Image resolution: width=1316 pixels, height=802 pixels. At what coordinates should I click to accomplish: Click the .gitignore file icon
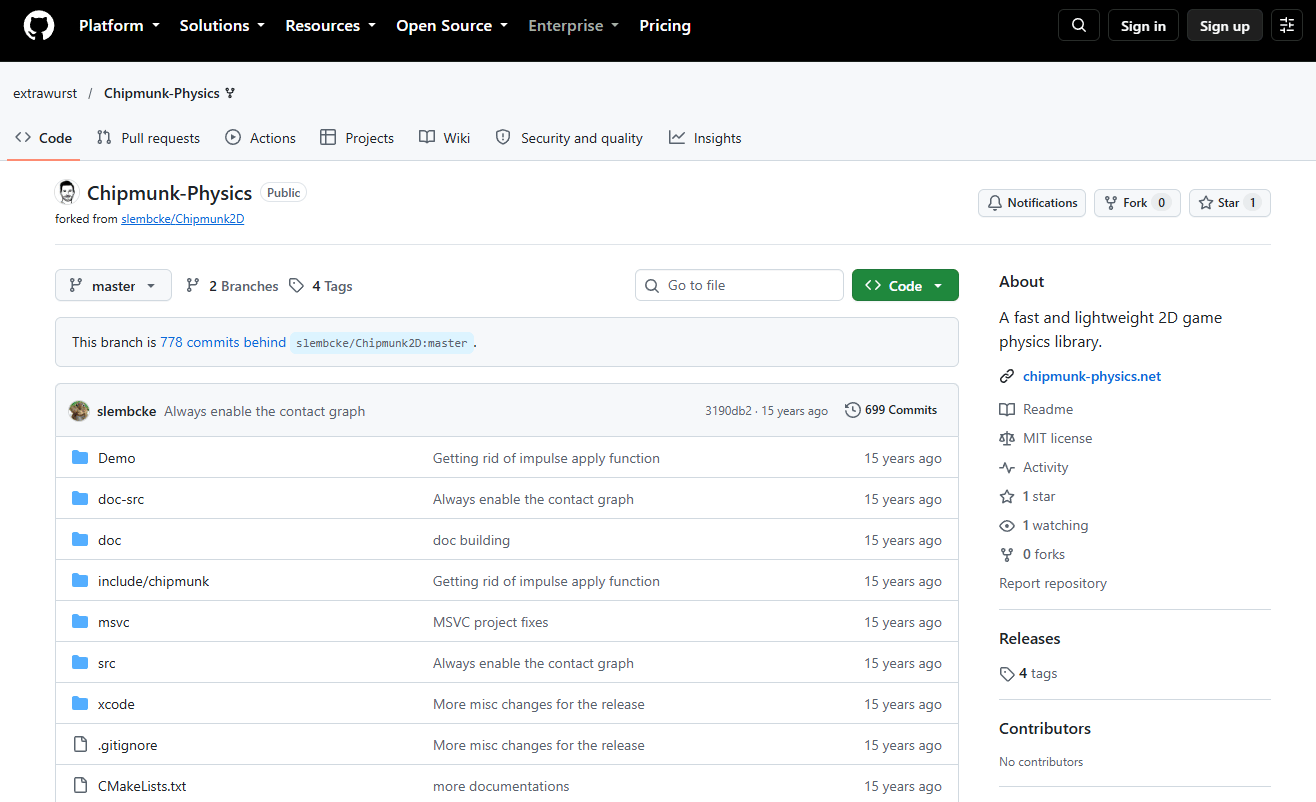[x=80, y=745]
